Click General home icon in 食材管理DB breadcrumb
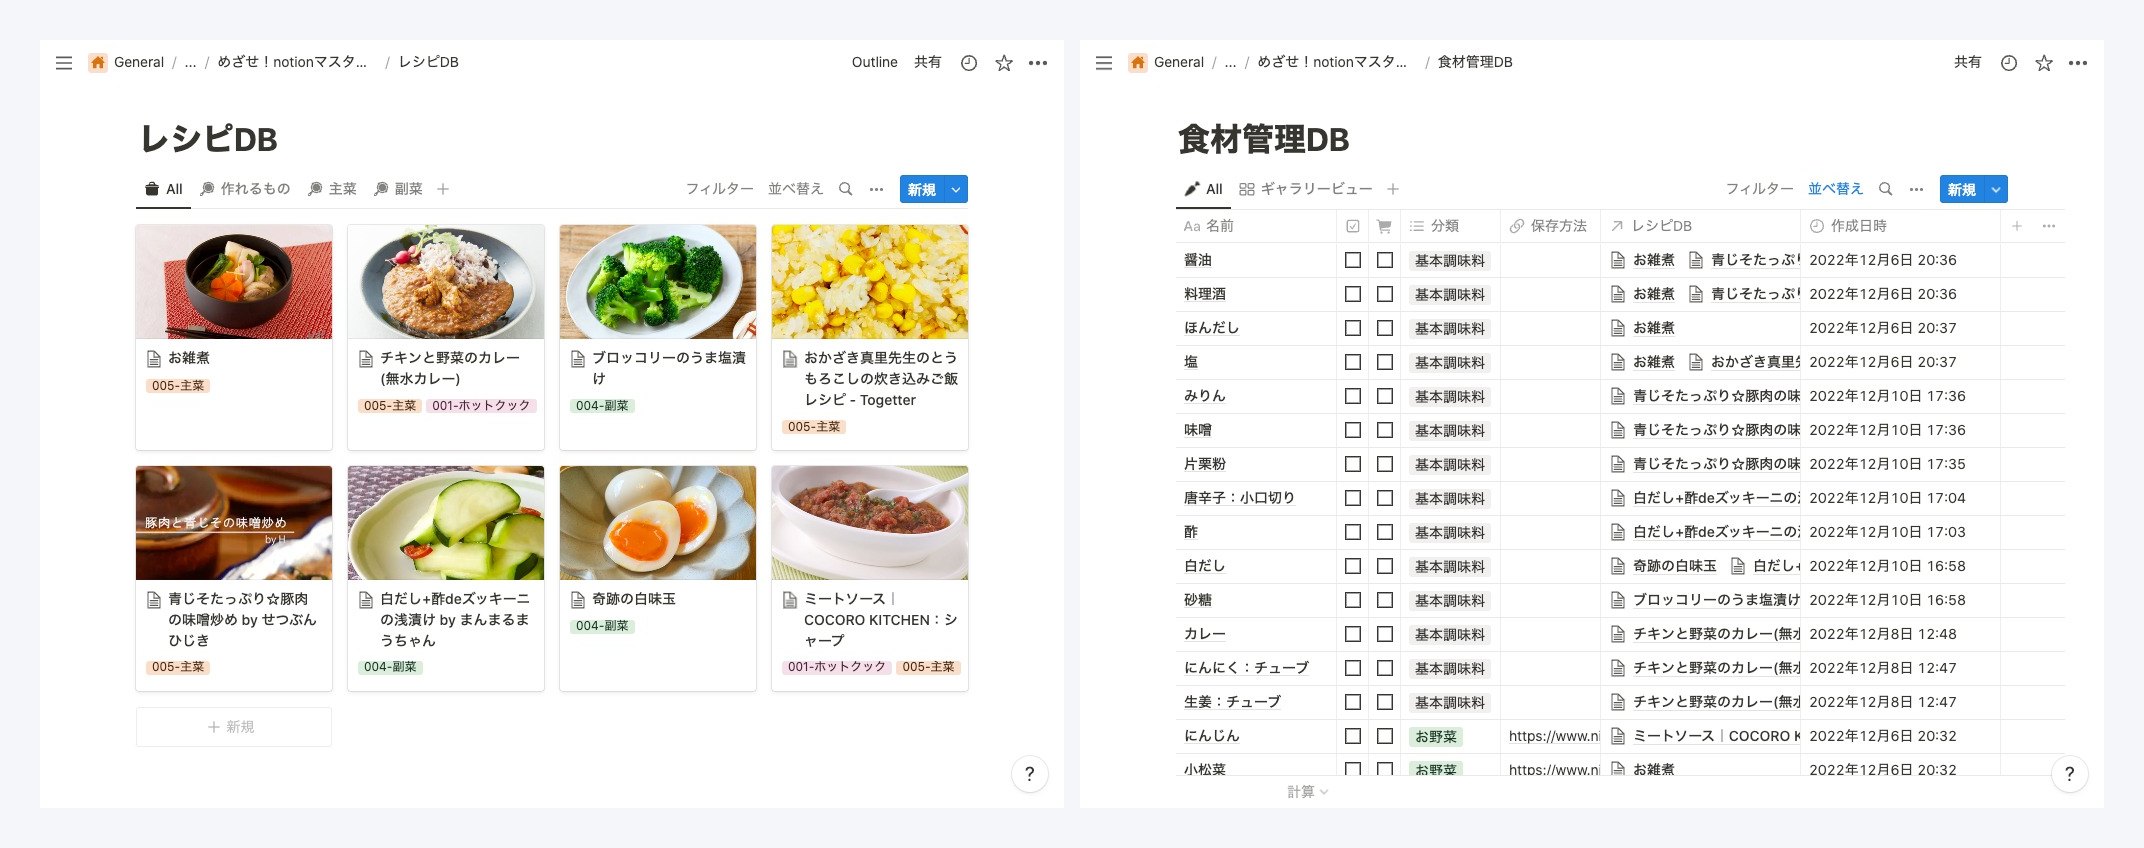2144x848 pixels. 1138,62
